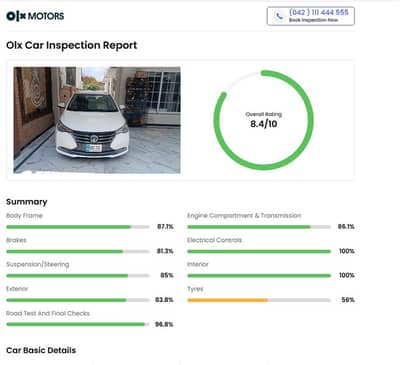Click the Exterior progress bar
The image size is (400, 365).
coord(78,300)
